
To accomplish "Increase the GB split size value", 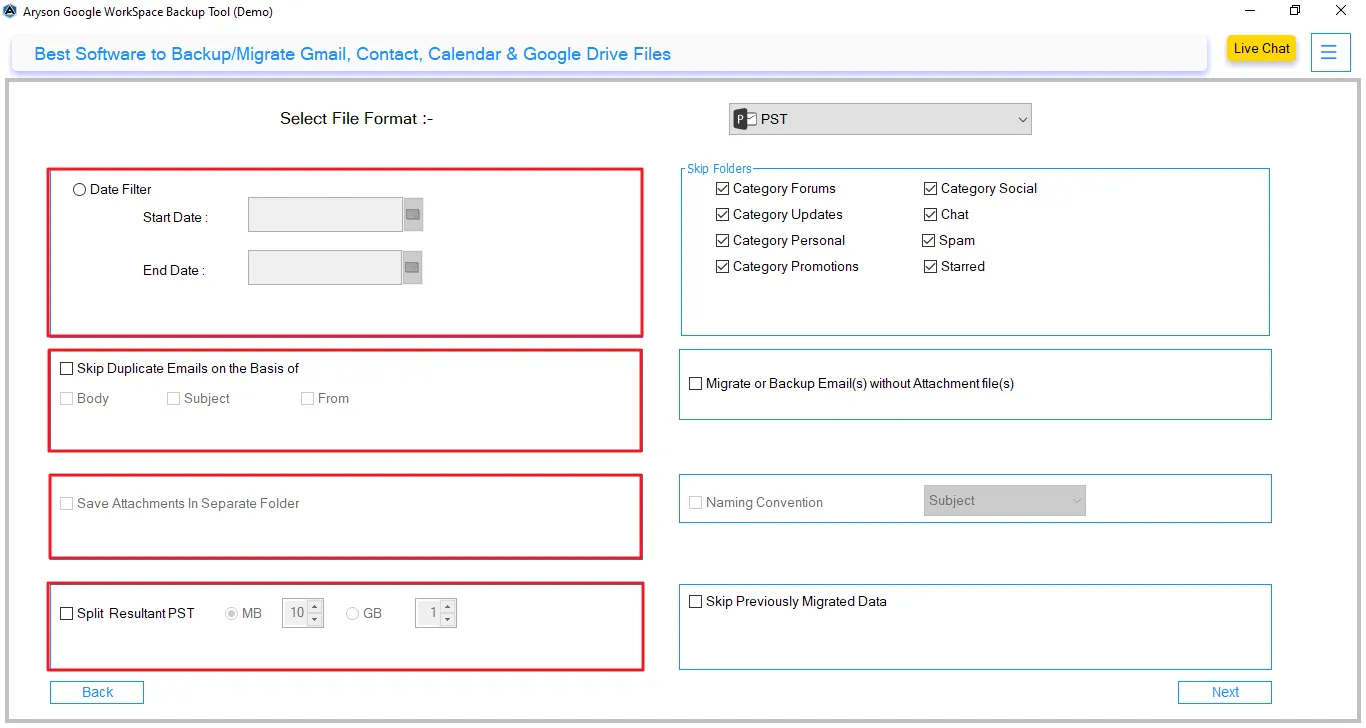I will (x=448, y=607).
